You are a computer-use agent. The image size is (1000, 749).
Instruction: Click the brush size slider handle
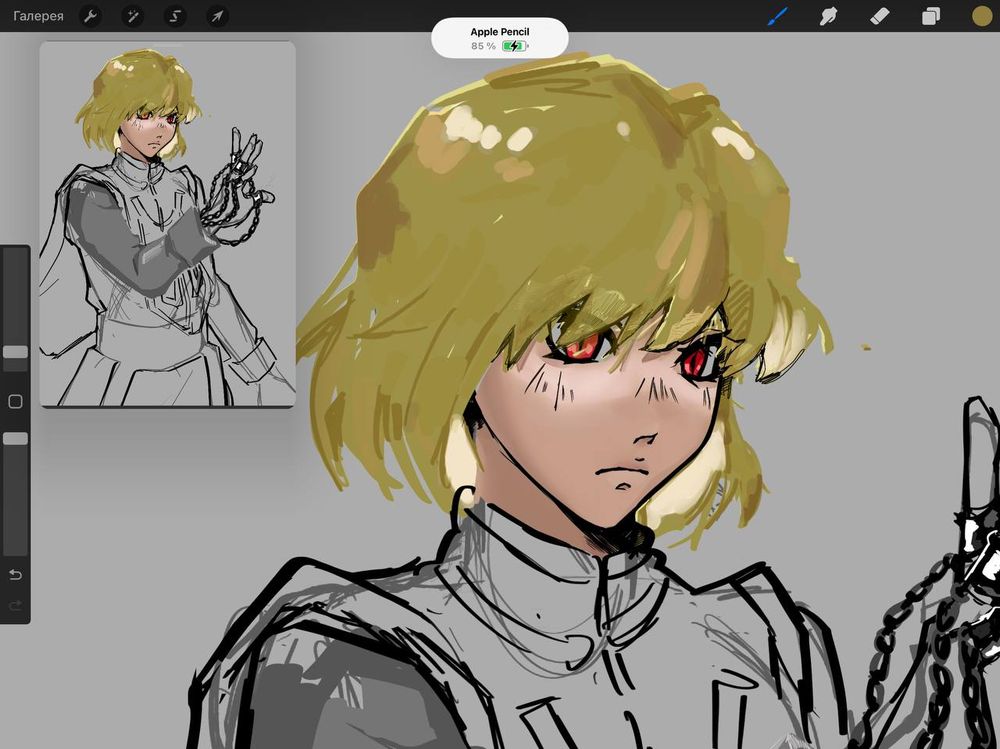pyautogui.click(x=15, y=352)
